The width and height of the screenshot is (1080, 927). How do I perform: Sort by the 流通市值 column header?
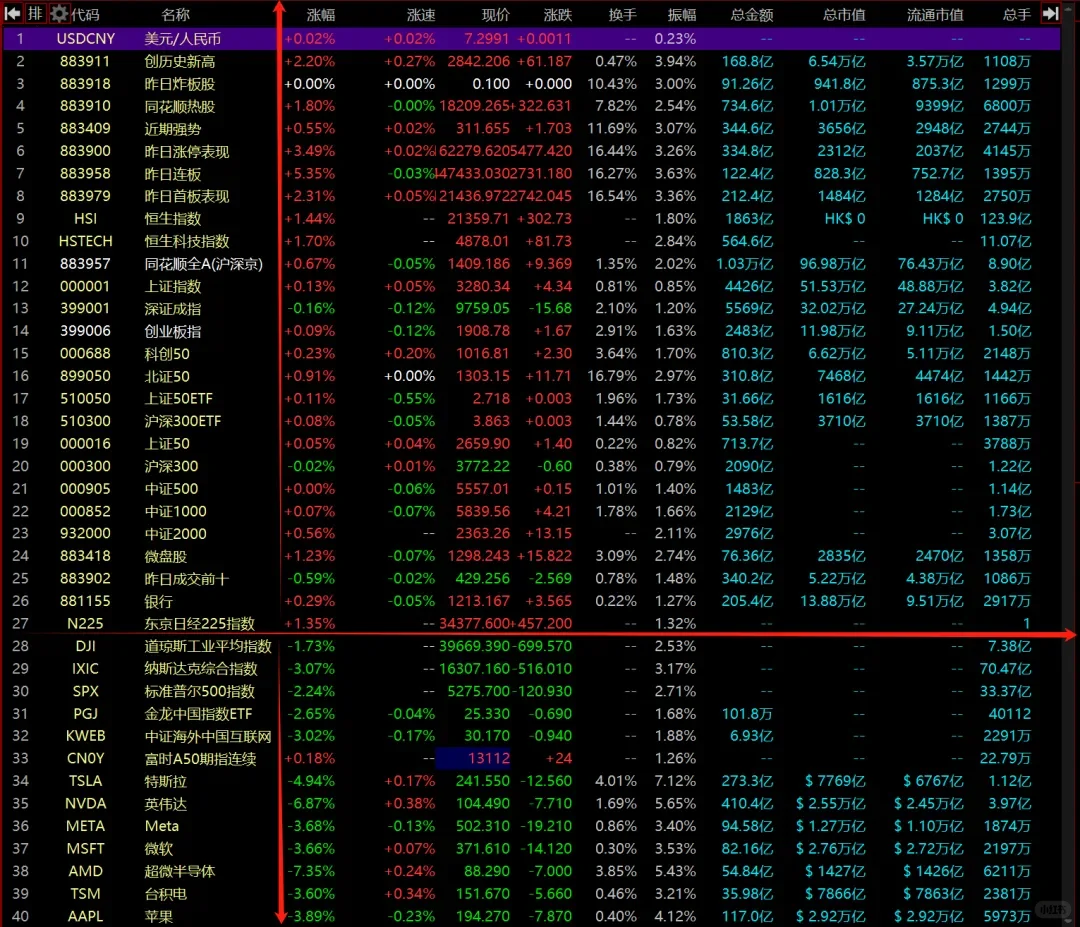[935, 14]
